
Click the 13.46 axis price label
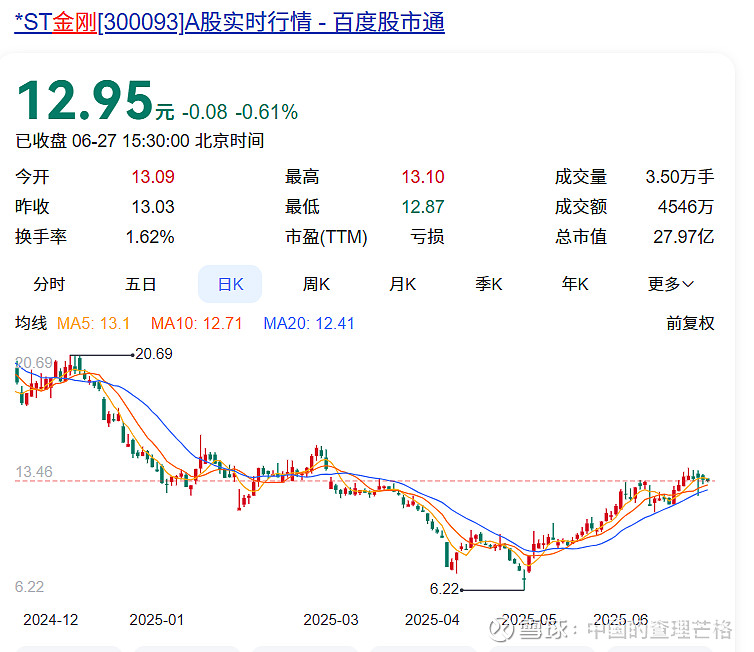coord(34,472)
